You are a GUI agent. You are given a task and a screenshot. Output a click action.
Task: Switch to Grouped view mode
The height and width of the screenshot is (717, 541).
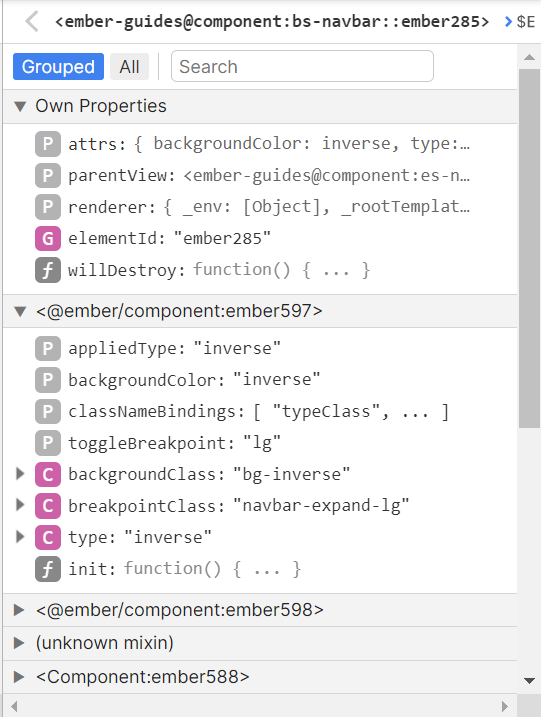59,67
